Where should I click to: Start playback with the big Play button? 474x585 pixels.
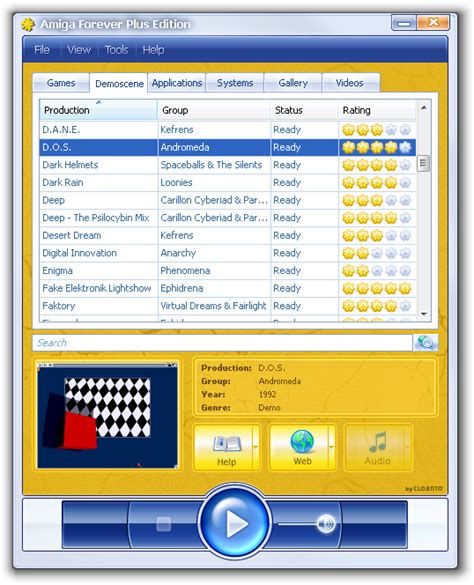coord(235,523)
